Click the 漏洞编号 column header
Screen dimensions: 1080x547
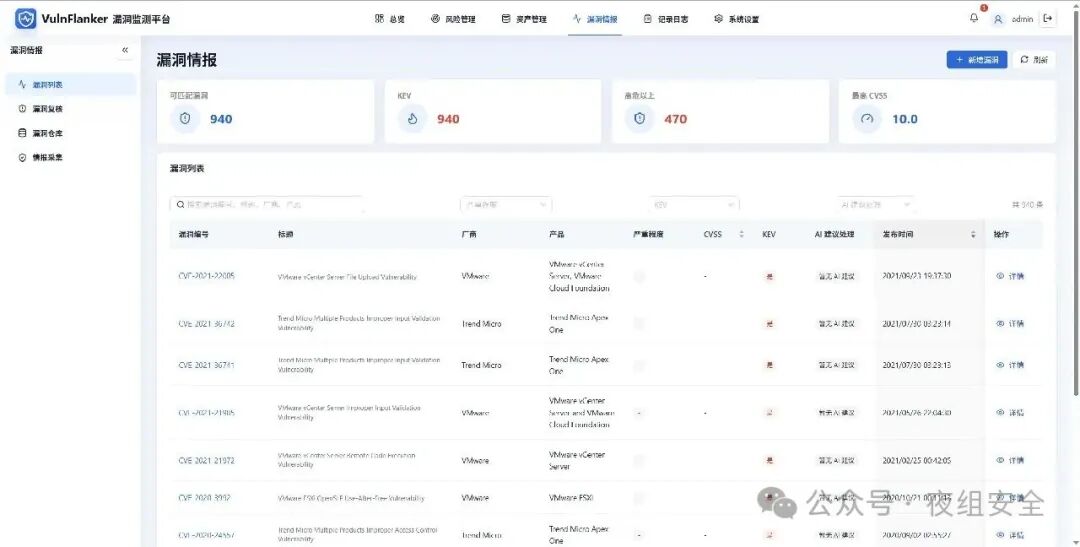(x=194, y=234)
